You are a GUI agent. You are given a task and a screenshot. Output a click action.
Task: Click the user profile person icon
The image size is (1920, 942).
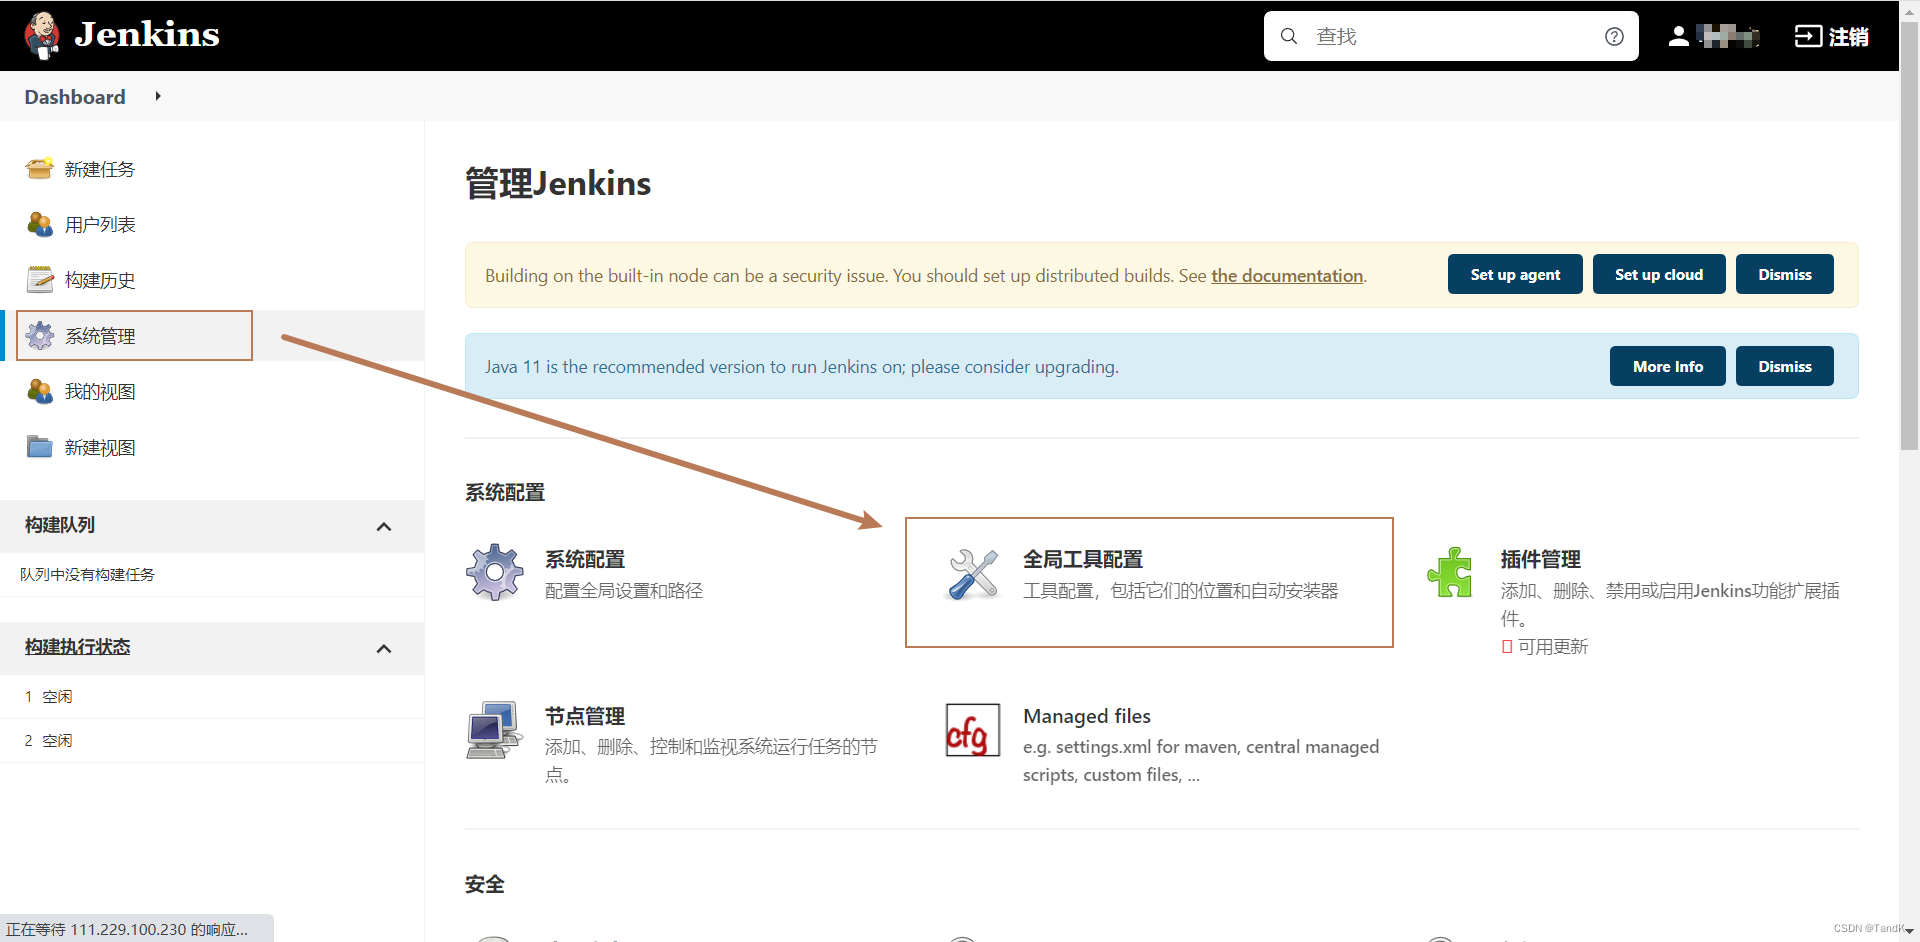click(x=1679, y=36)
